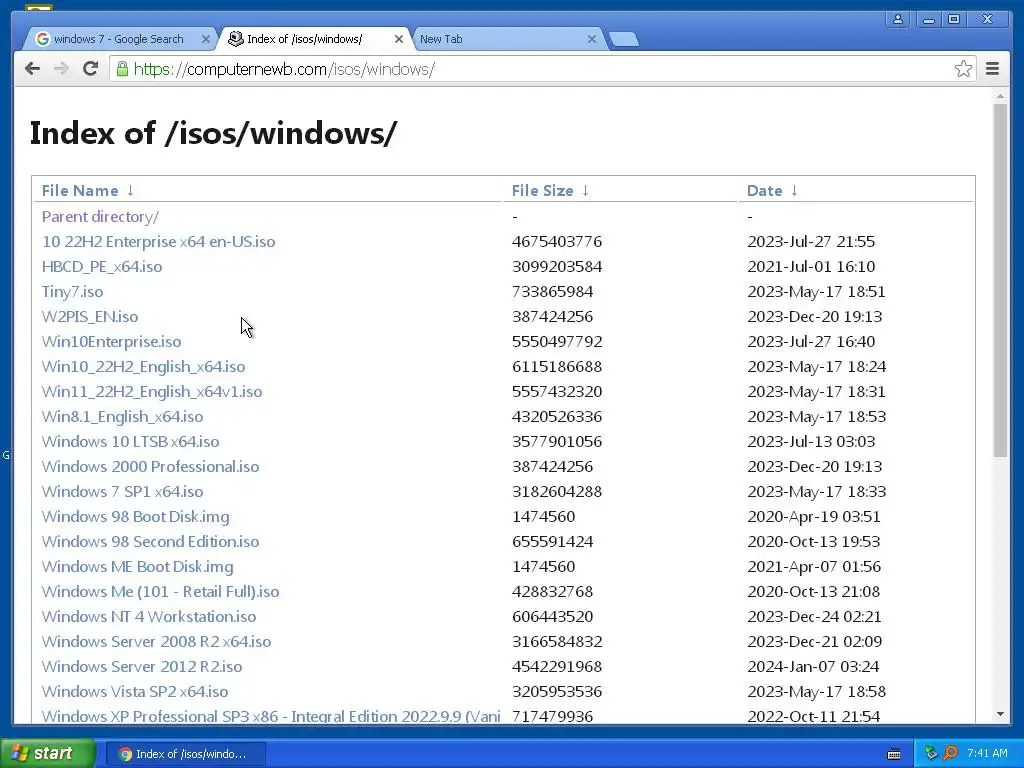1024x768 pixels.
Task: Click the vertical scrollbar thumb
Action: tap(1000, 281)
